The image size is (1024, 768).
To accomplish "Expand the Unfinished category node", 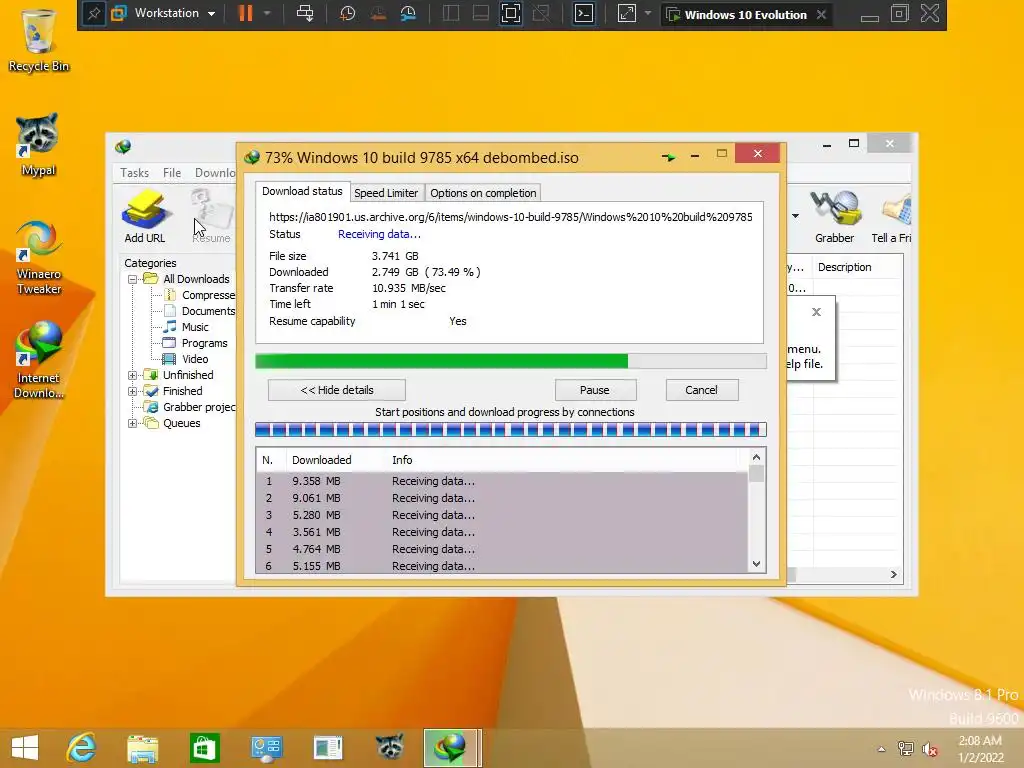I will 133,375.
